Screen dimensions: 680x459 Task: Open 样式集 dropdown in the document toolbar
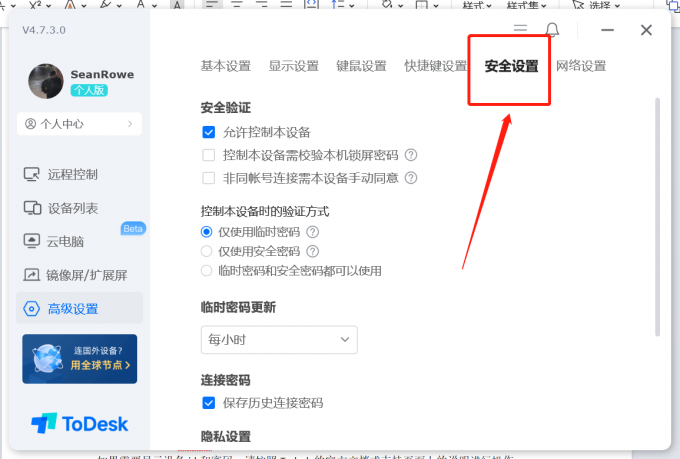click(527, 6)
